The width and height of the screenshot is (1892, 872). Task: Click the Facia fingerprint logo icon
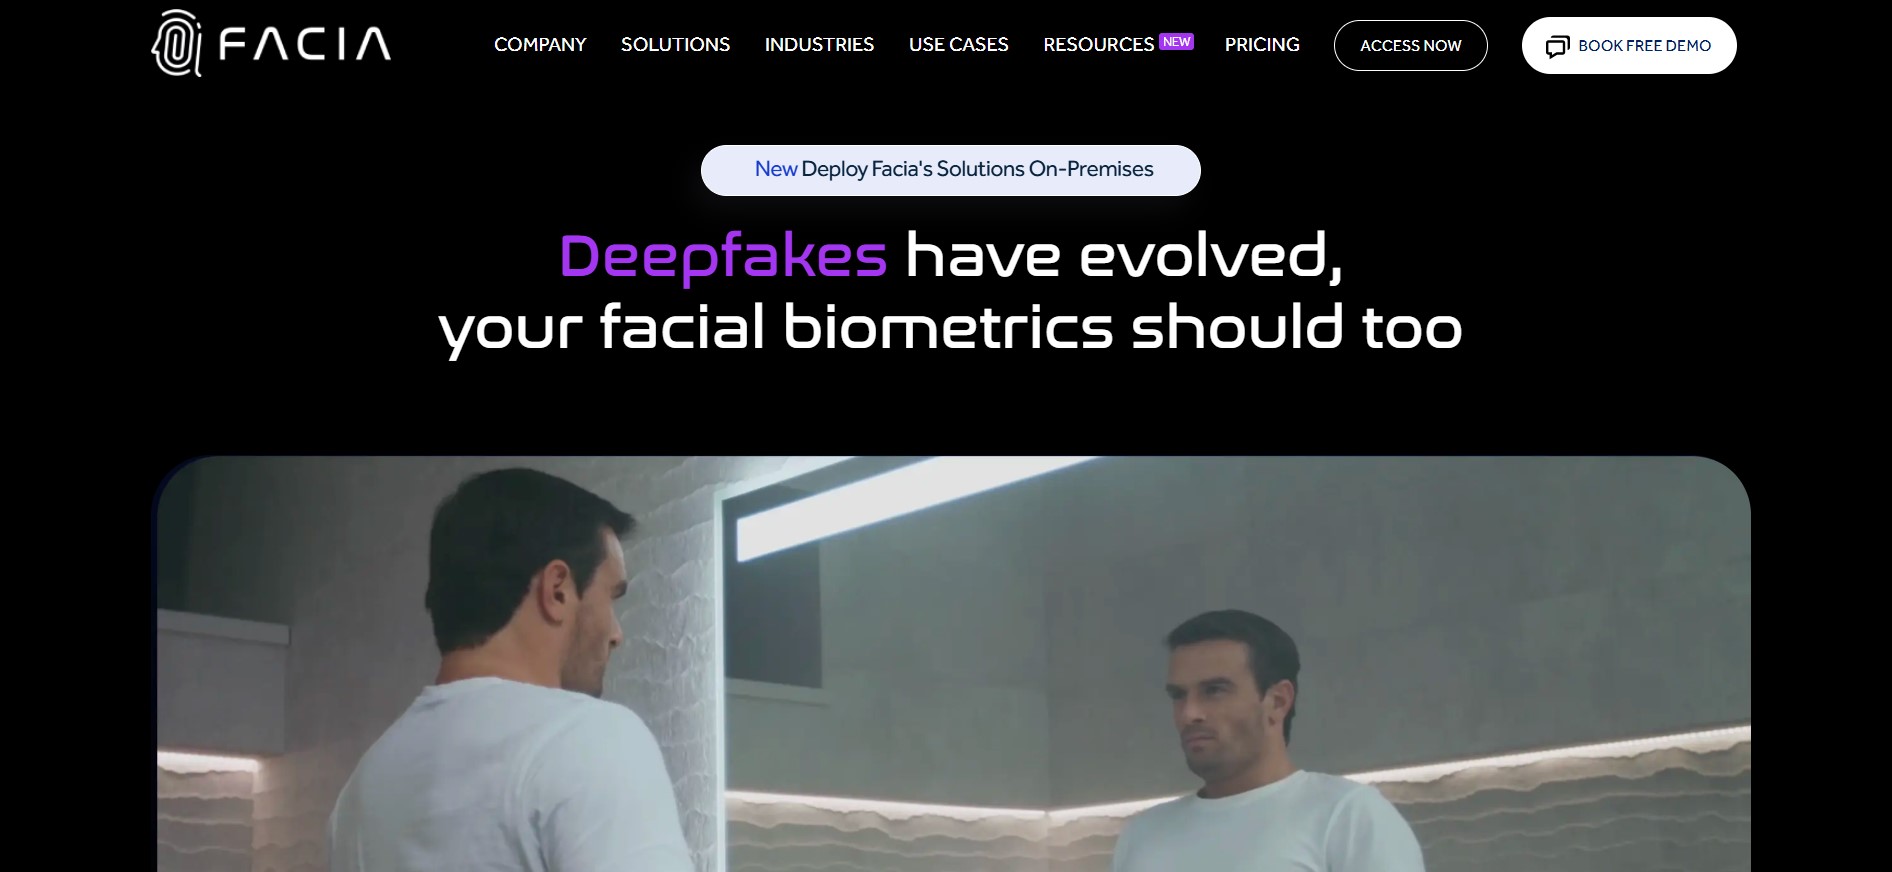click(x=176, y=44)
